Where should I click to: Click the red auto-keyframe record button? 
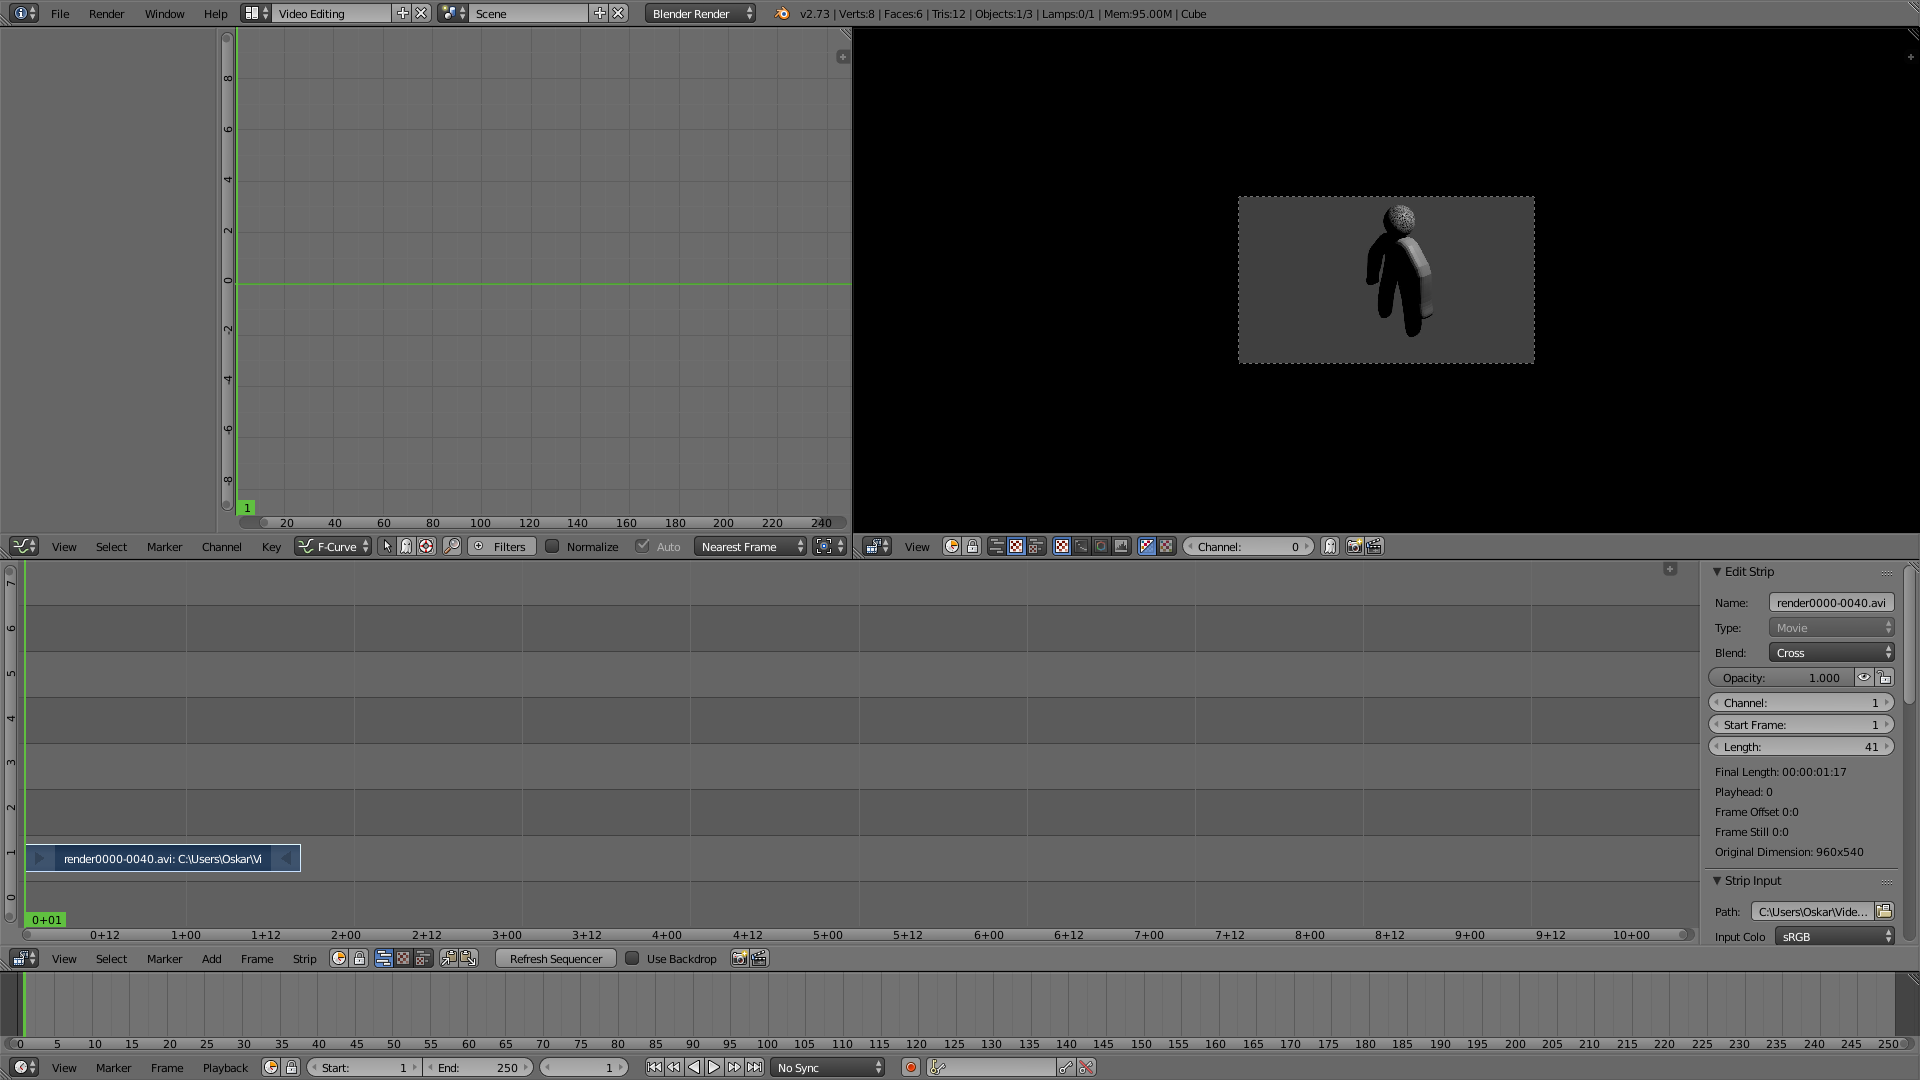click(910, 1067)
